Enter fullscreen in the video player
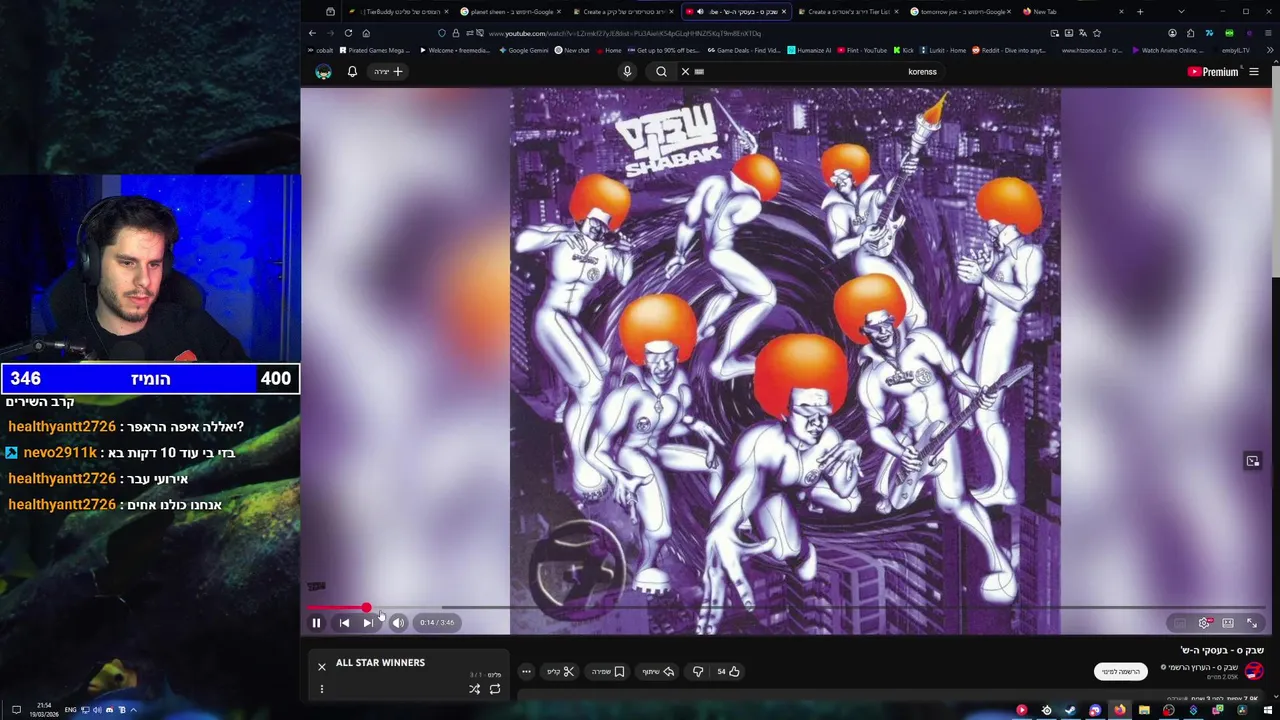This screenshot has width=1280, height=720. [1252, 623]
